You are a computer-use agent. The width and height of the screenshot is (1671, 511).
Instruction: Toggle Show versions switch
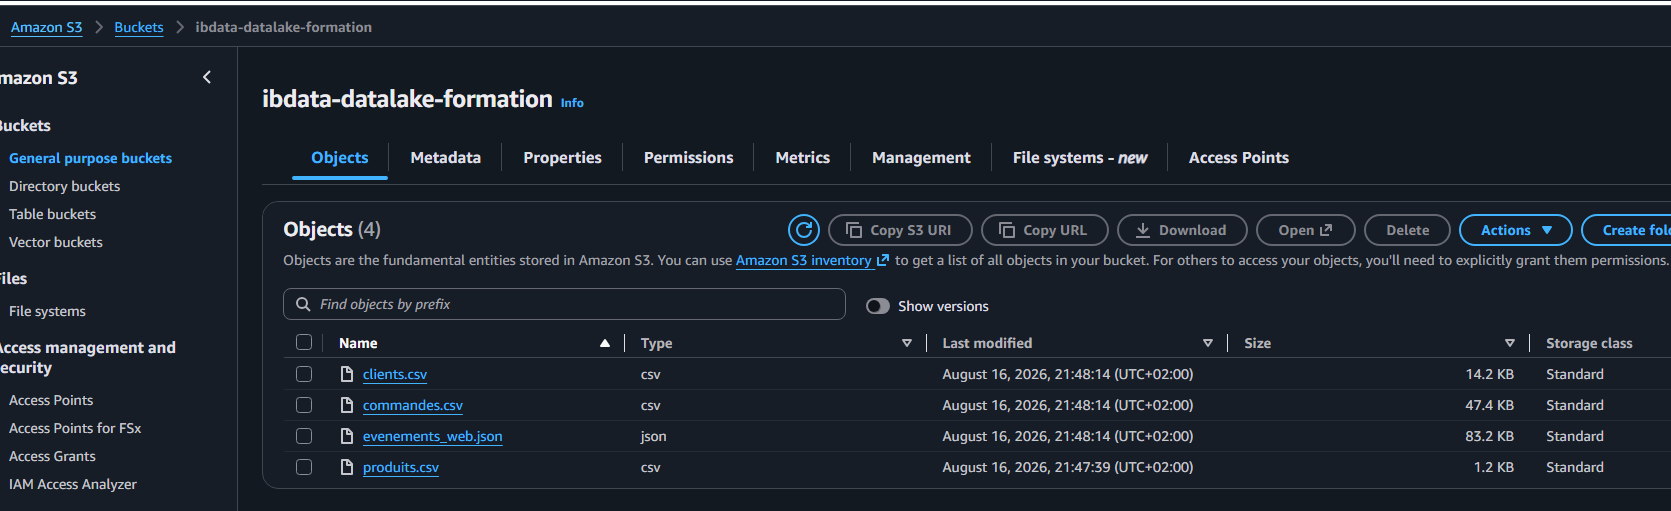click(x=878, y=306)
